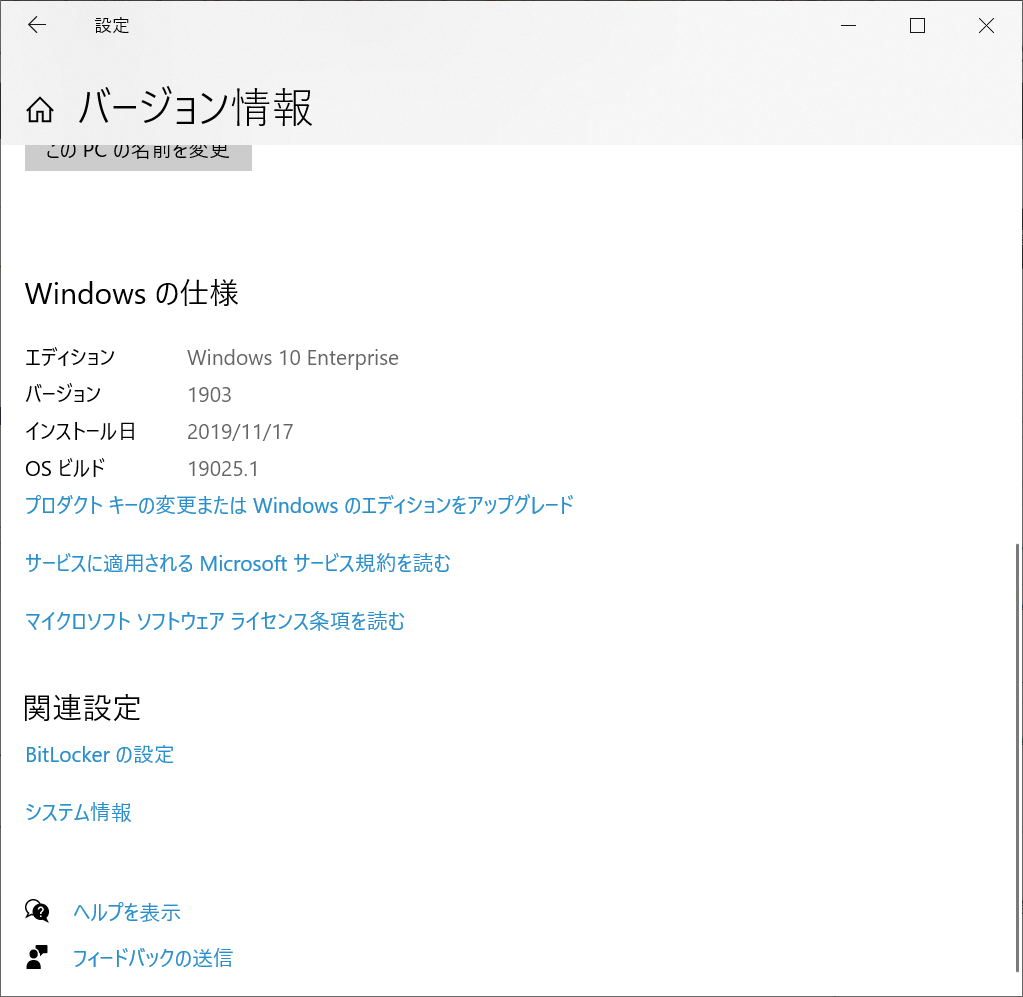Select version value 1903
The height and width of the screenshot is (997, 1023).
[209, 395]
